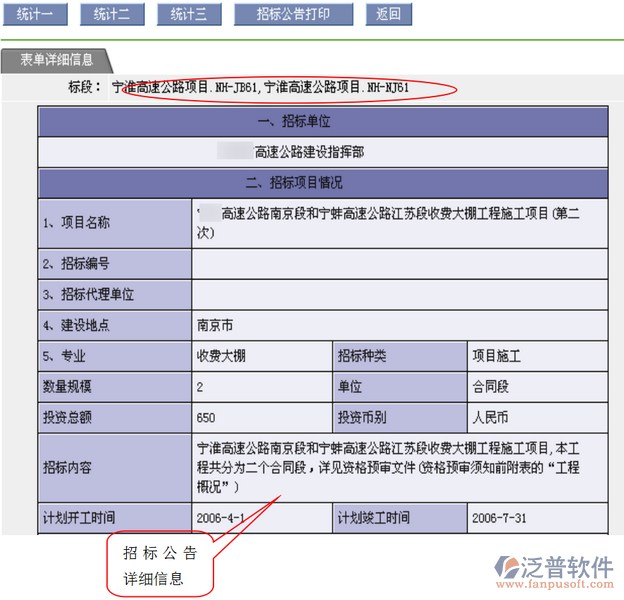Select the 建设地点 value 南京市
Viewport: 624px width, 600px height.
pos(215,326)
